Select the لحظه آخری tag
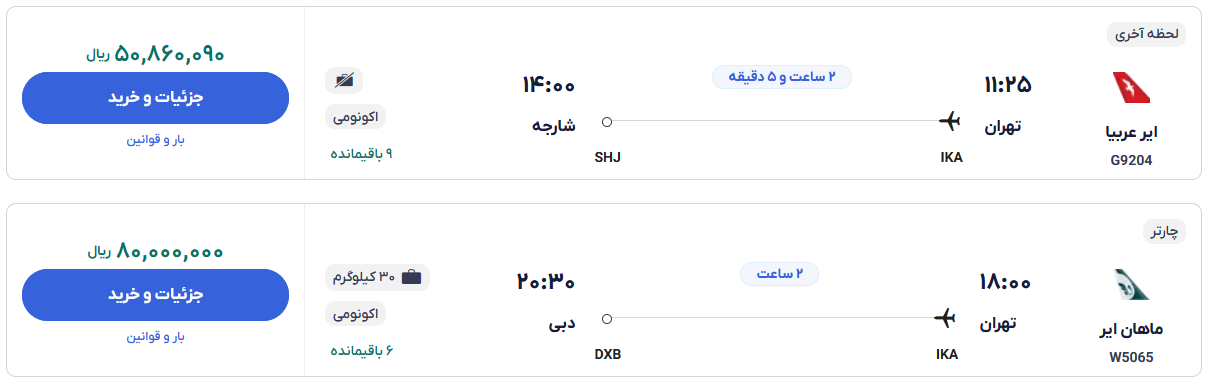 1146,34
